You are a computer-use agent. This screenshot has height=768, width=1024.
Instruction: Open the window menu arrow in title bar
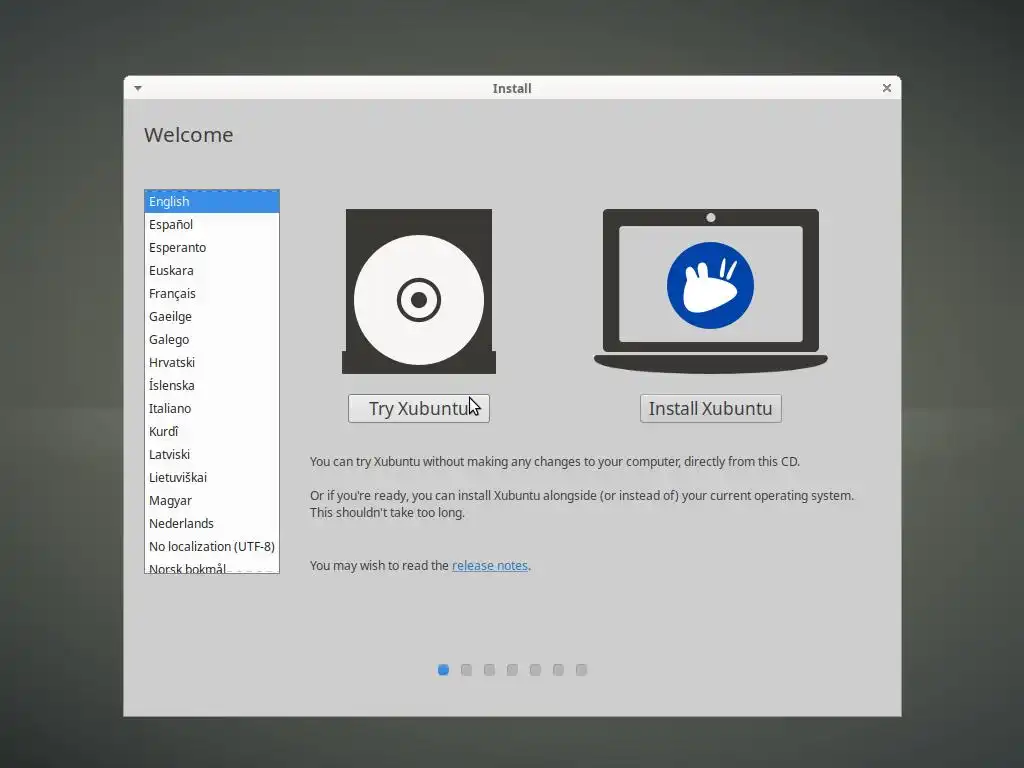tap(138, 88)
